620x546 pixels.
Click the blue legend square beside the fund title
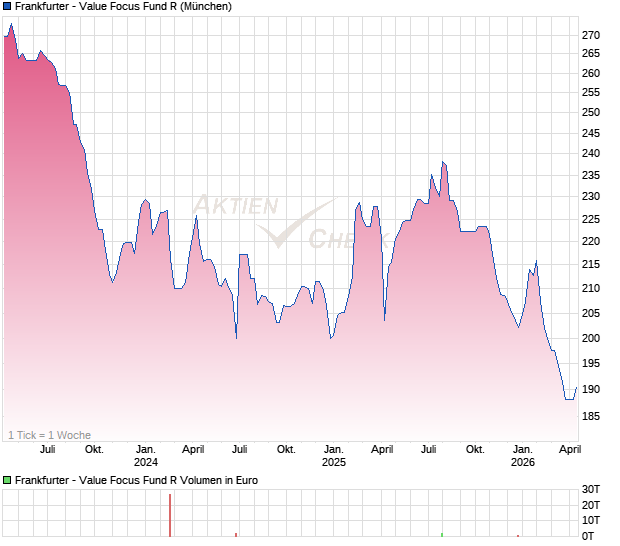point(7,7)
